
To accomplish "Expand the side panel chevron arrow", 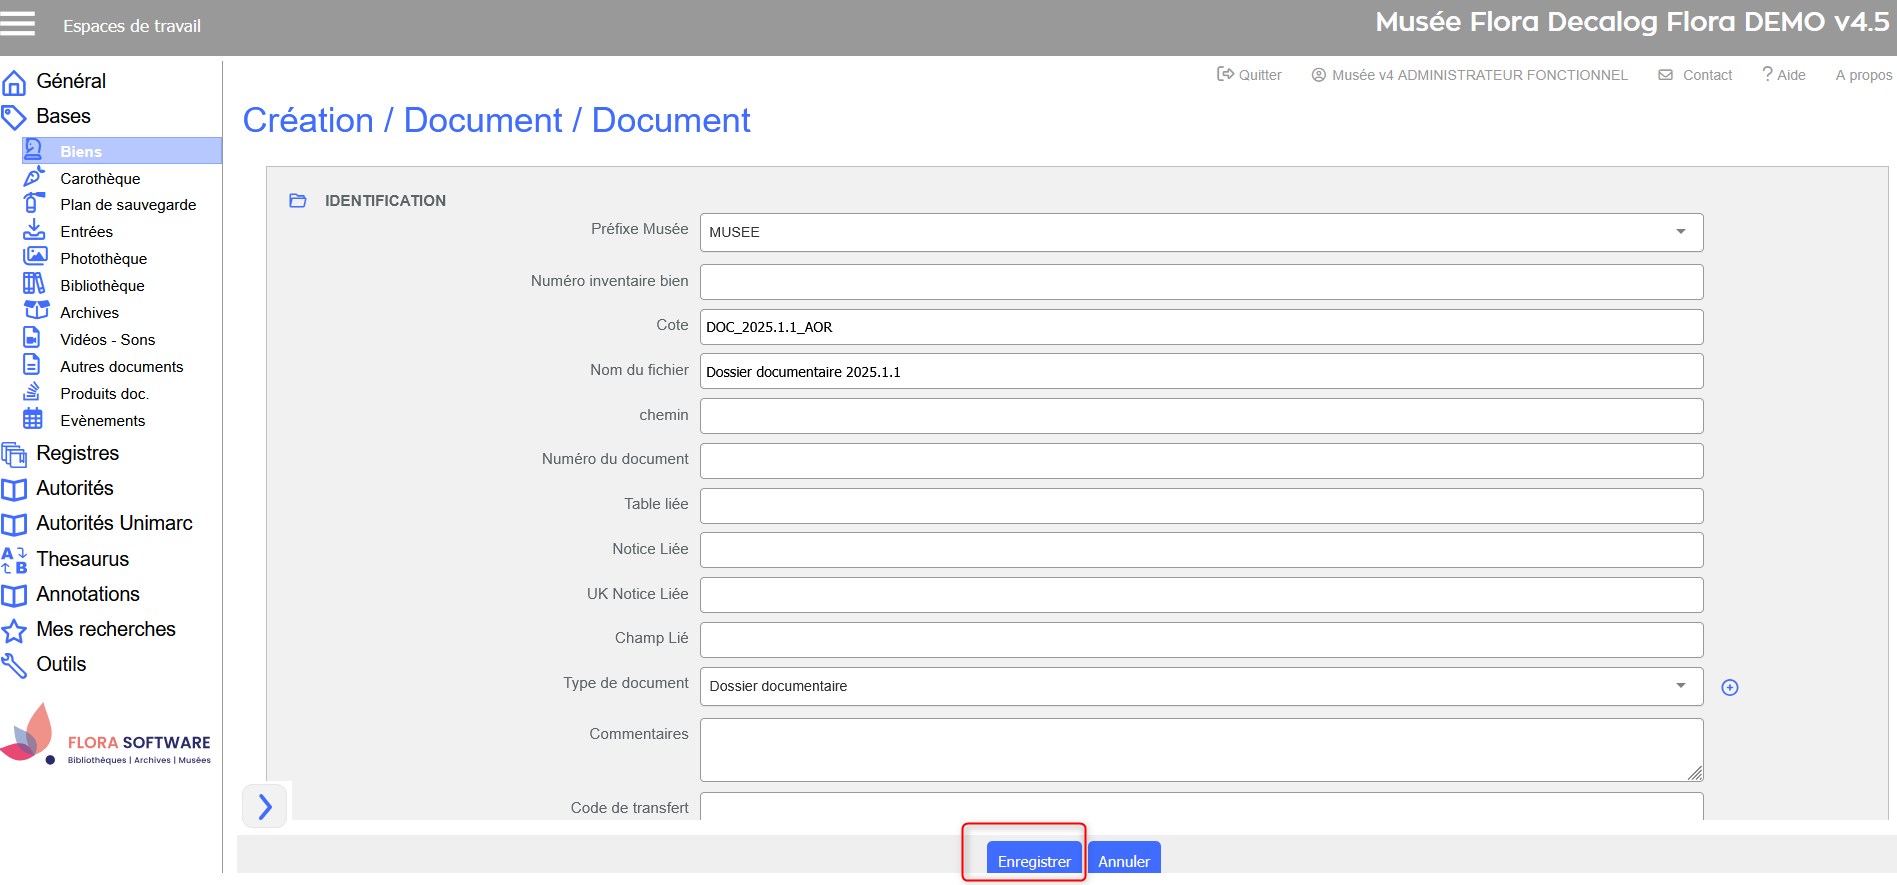I will click(x=265, y=806).
